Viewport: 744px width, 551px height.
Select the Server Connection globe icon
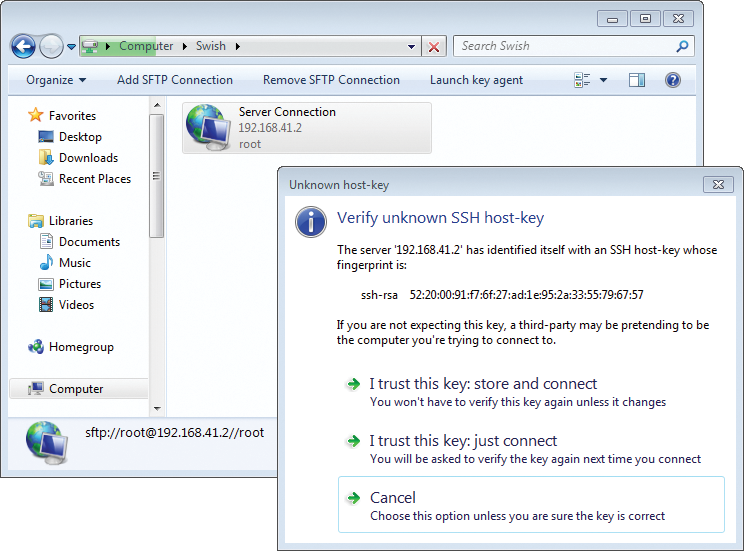pyautogui.click(x=210, y=128)
